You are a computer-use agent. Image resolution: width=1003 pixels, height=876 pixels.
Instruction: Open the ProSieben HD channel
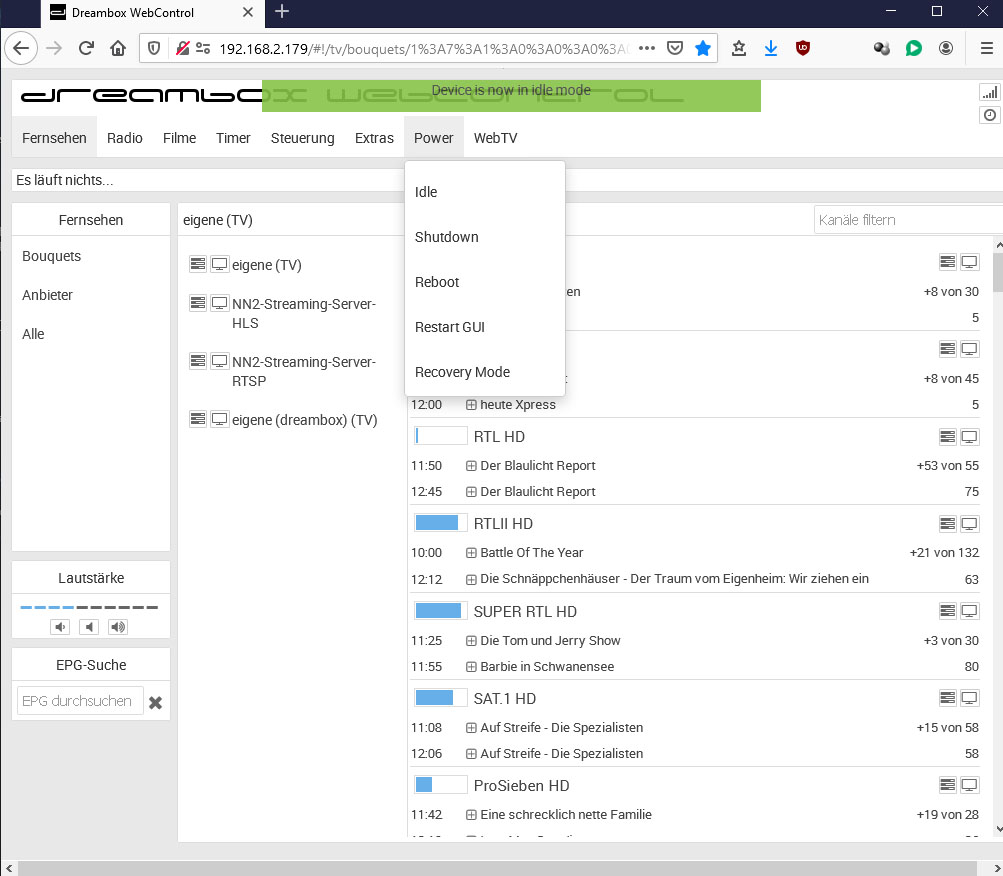[x=521, y=786]
